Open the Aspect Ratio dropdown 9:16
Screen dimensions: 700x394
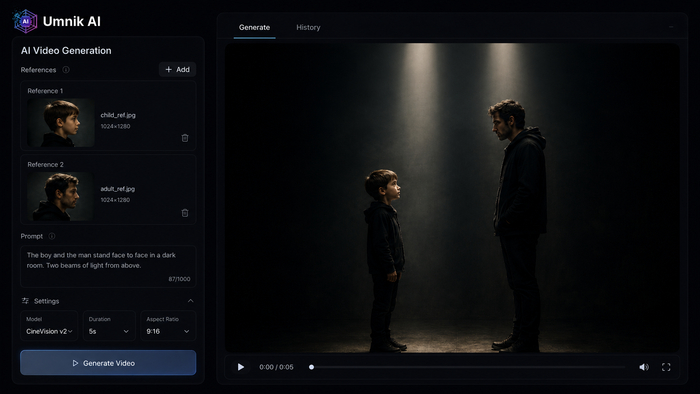168,326
